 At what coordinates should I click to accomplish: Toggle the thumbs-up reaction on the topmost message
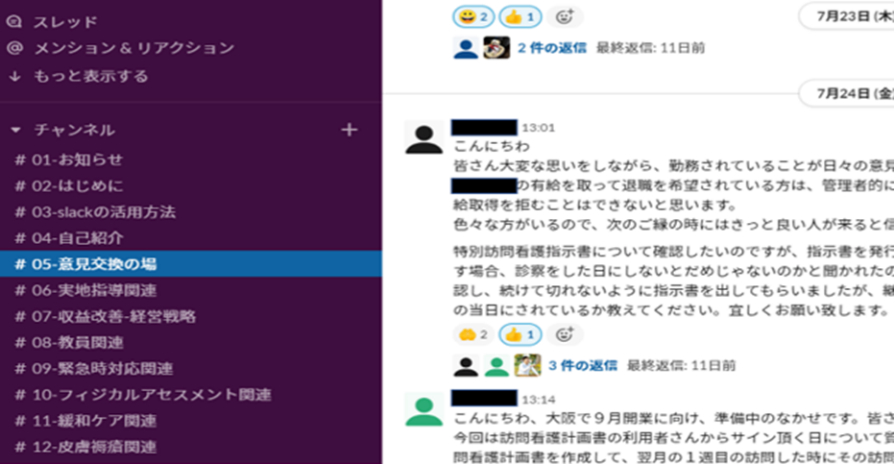point(520,17)
